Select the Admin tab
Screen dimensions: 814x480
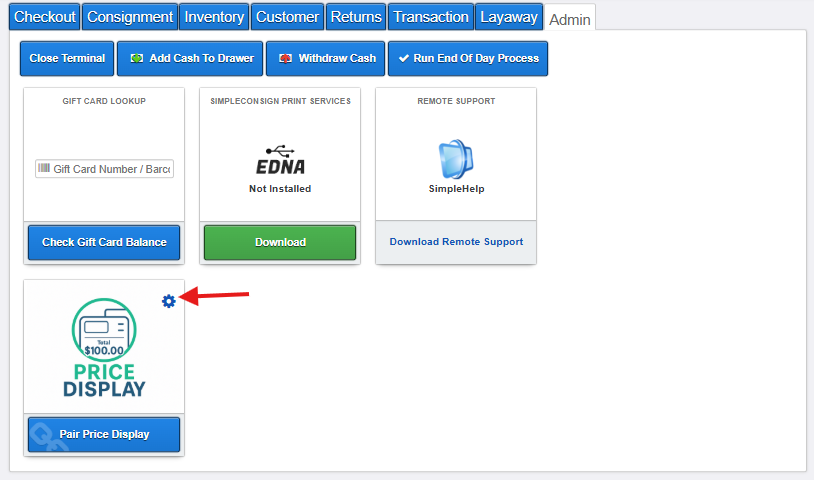point(570,19)
